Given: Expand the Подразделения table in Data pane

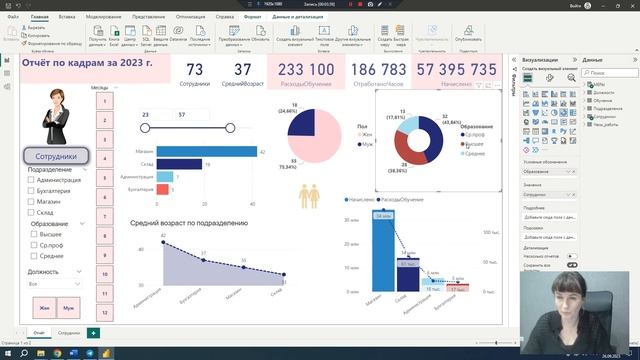Looking at the screenshot, I should (x=584, y=109).
